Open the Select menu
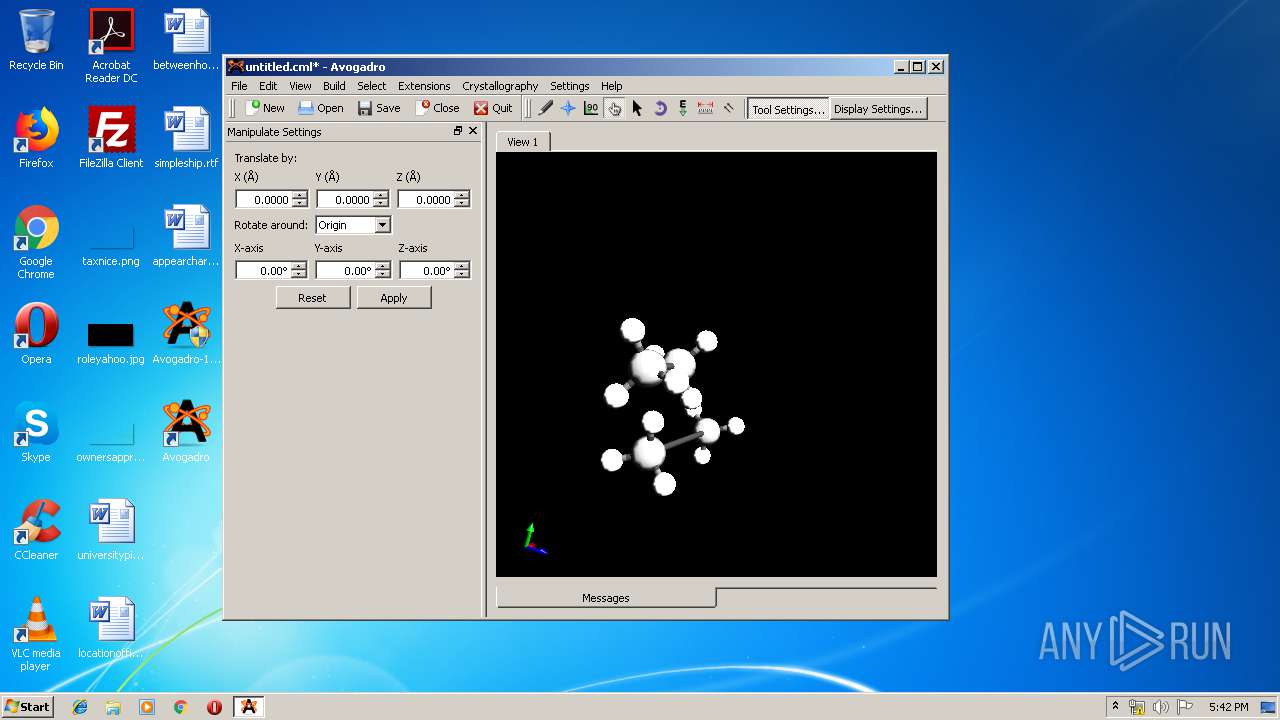 (x=372, y=86)
